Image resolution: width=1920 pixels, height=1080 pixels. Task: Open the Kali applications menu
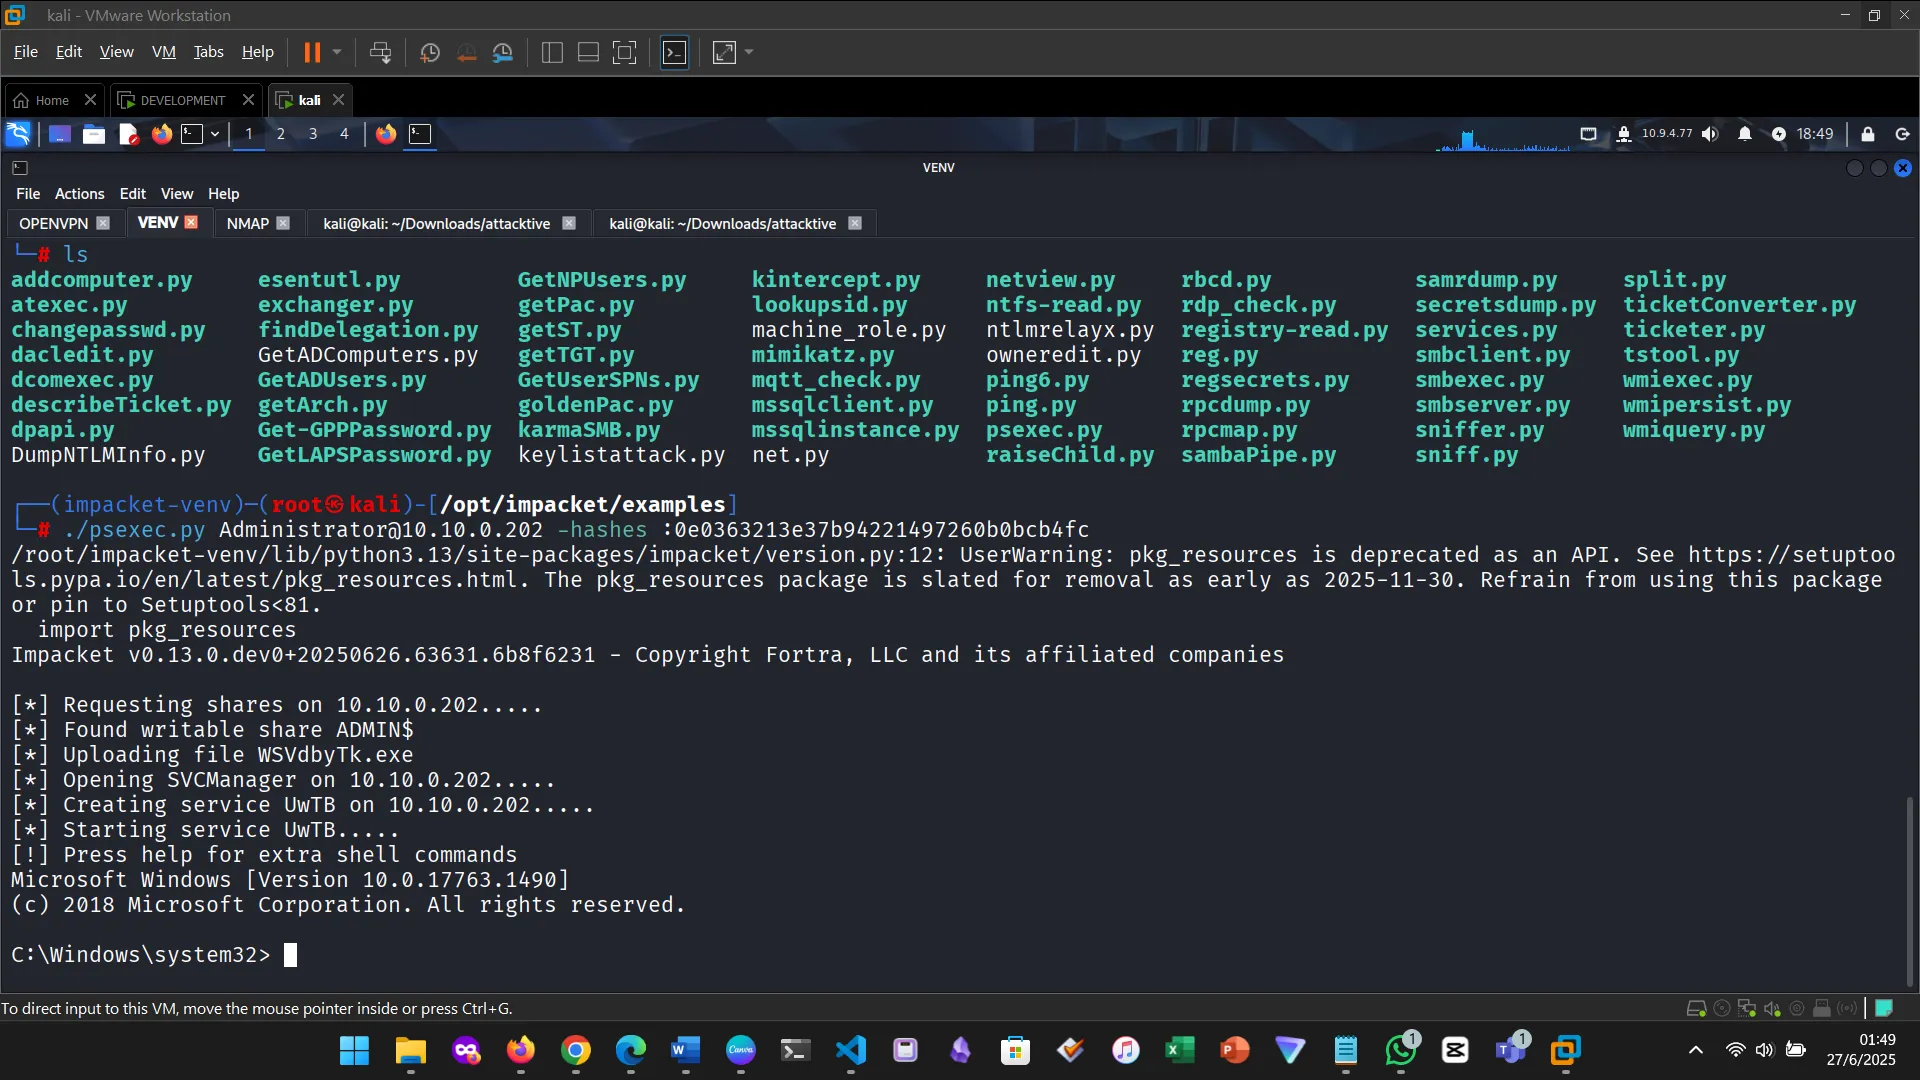(x=18, y=133)
